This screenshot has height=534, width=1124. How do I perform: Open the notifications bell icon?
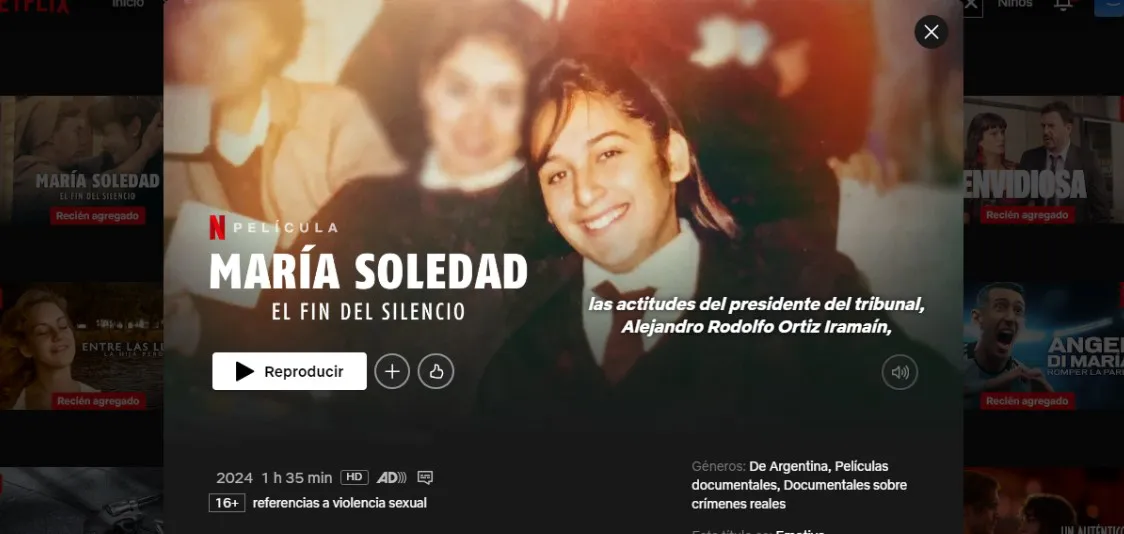coord(1063,4)
